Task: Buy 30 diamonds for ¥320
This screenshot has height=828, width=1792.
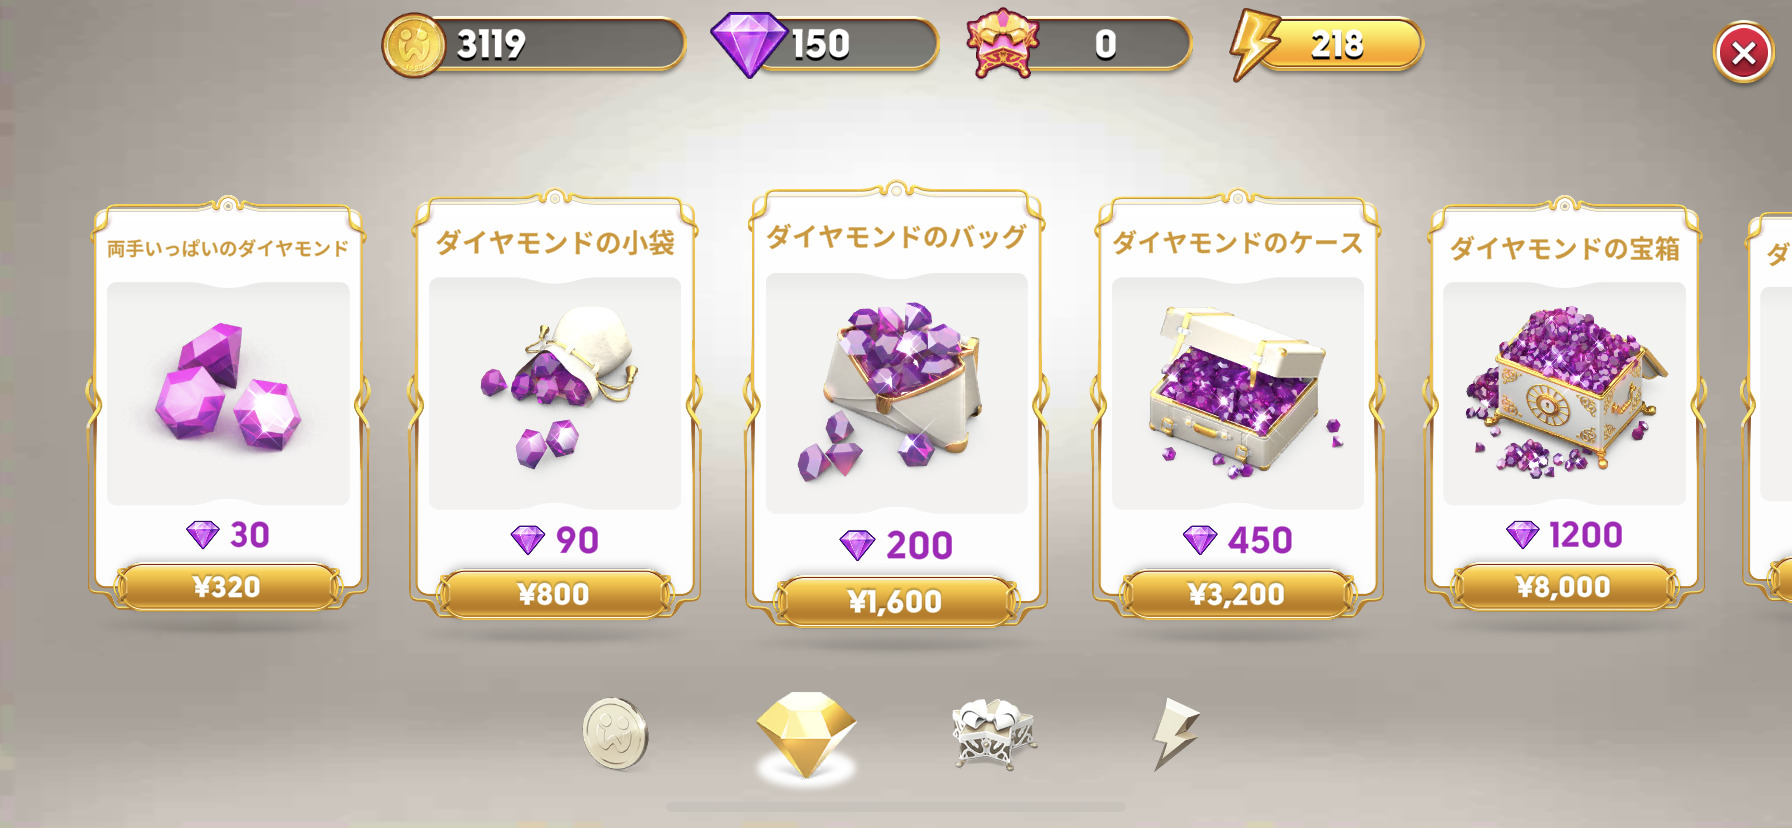Action: [228, 587]
